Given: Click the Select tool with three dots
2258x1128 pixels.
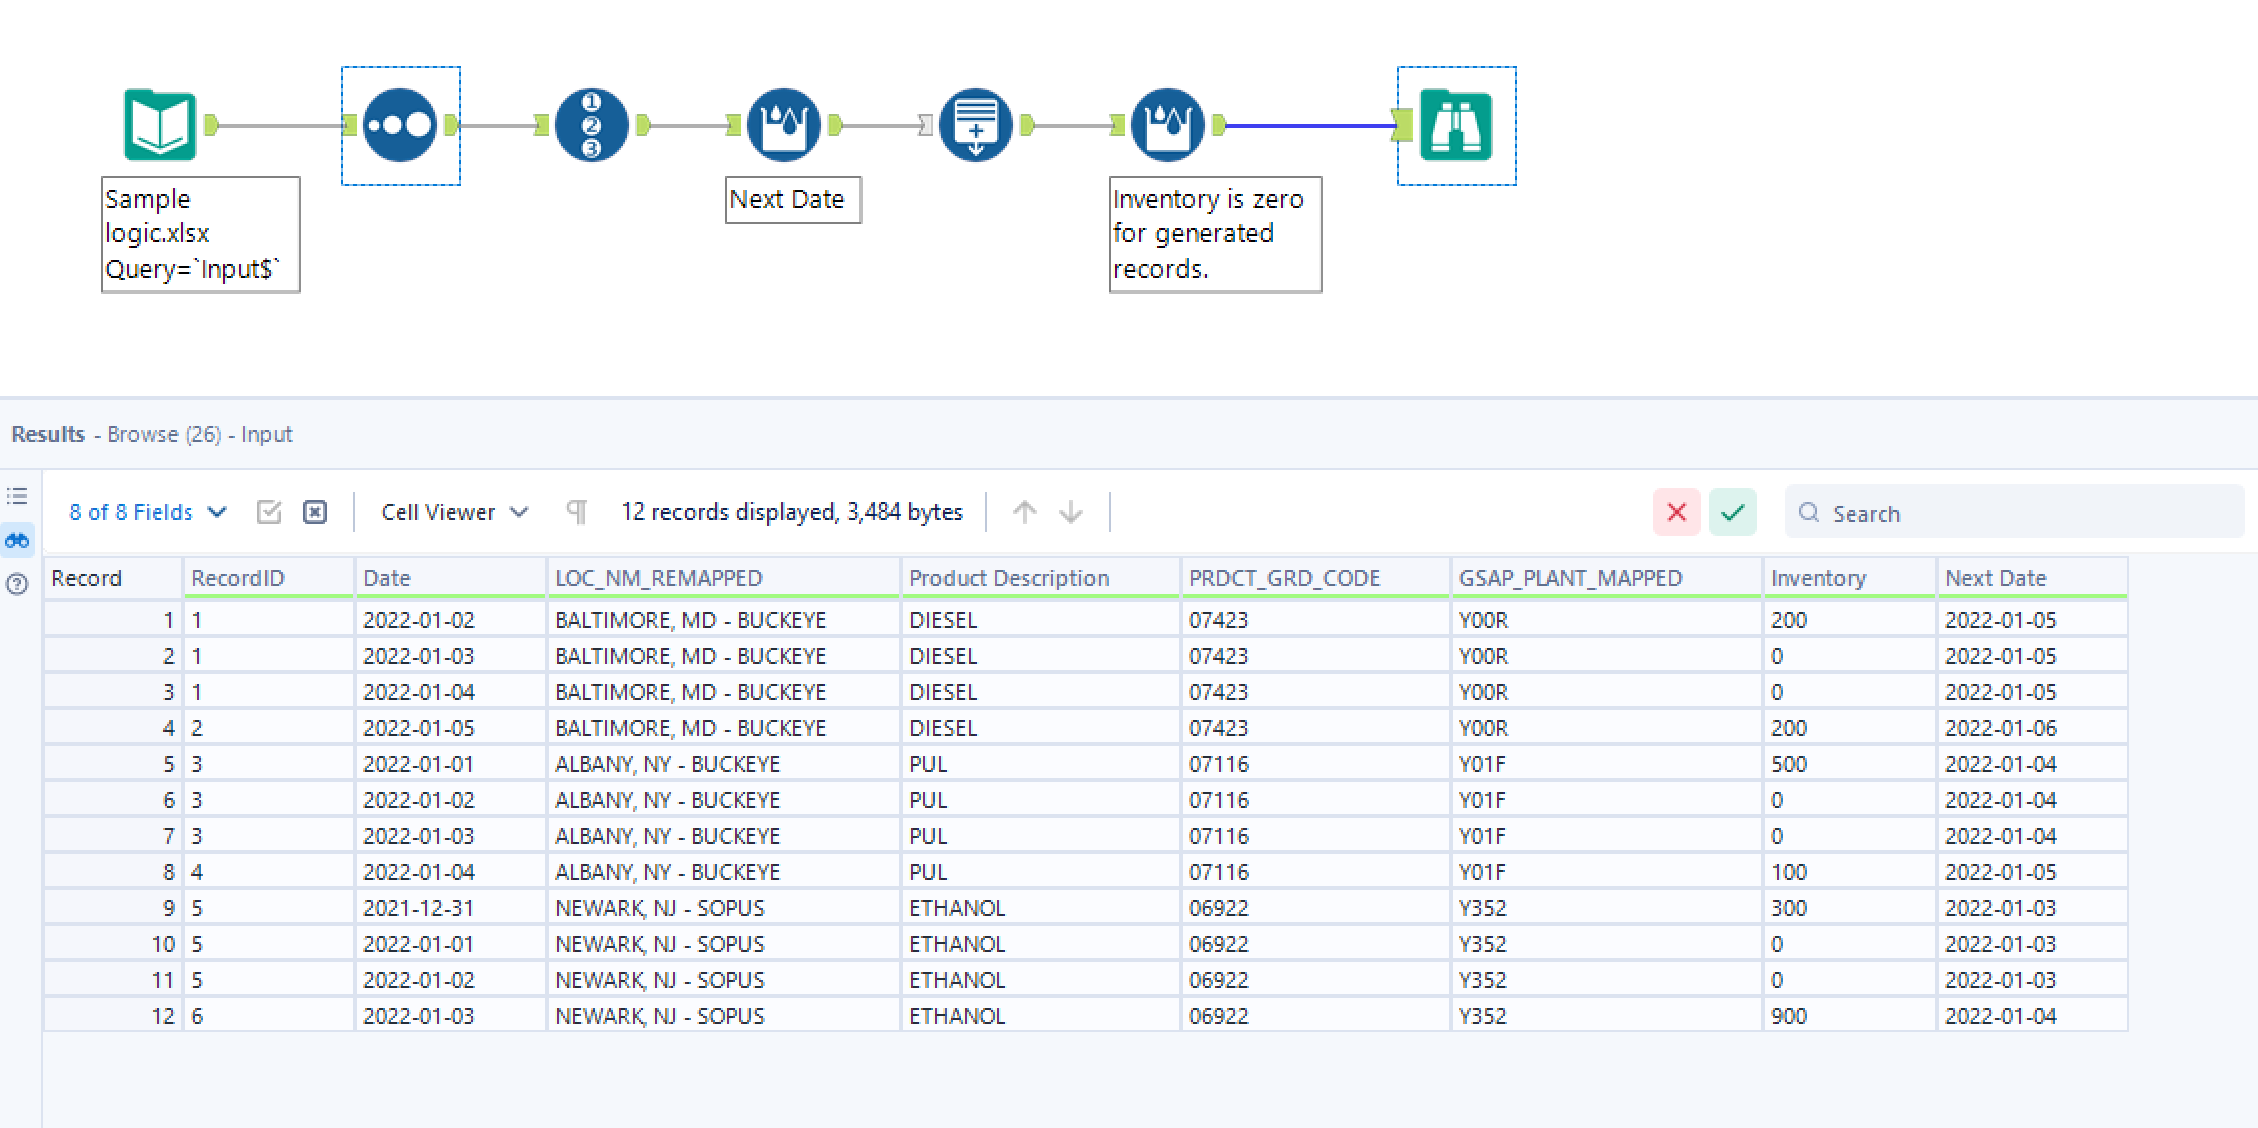Looking at the screenshot, I should coord(400,126).
